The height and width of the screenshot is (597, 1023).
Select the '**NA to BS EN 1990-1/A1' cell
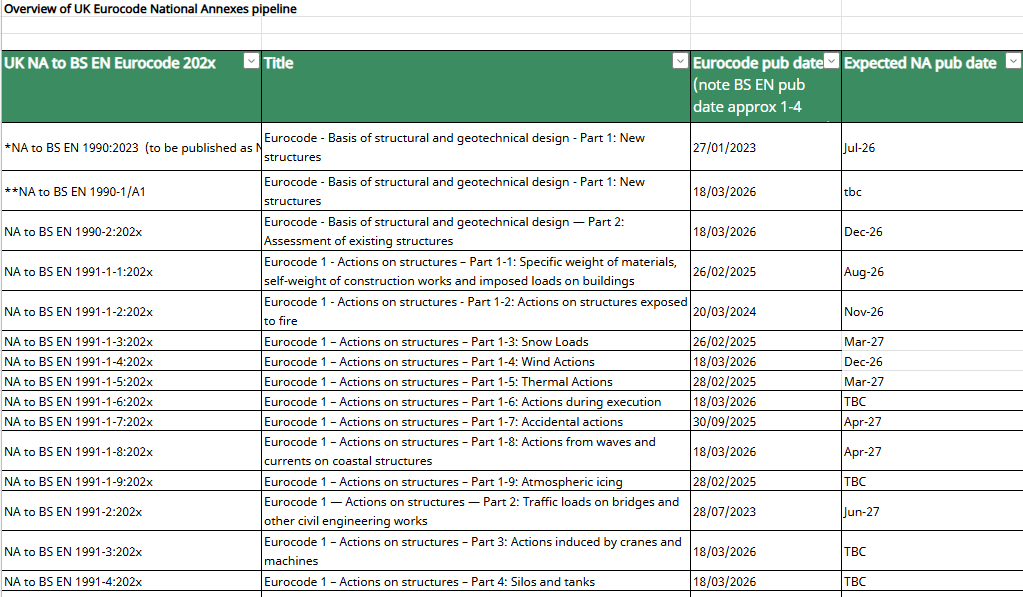(131, 191)
